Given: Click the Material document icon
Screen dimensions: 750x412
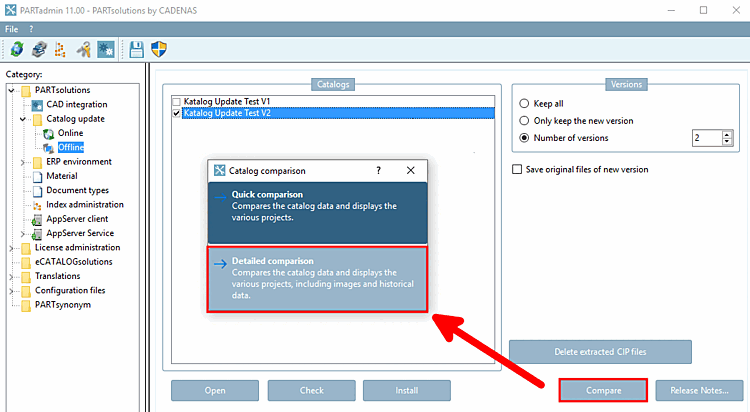Looking at the screenshot, I should [x=37, y=177].
